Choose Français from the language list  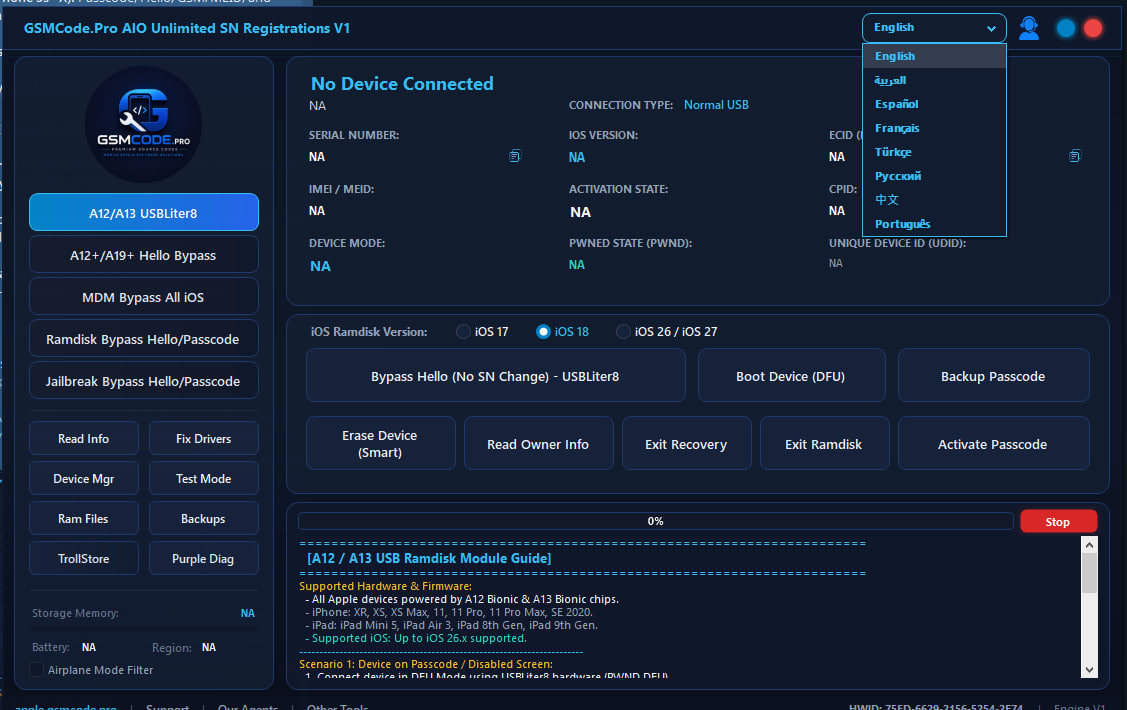pyautogui.click(x=934, y=128)
